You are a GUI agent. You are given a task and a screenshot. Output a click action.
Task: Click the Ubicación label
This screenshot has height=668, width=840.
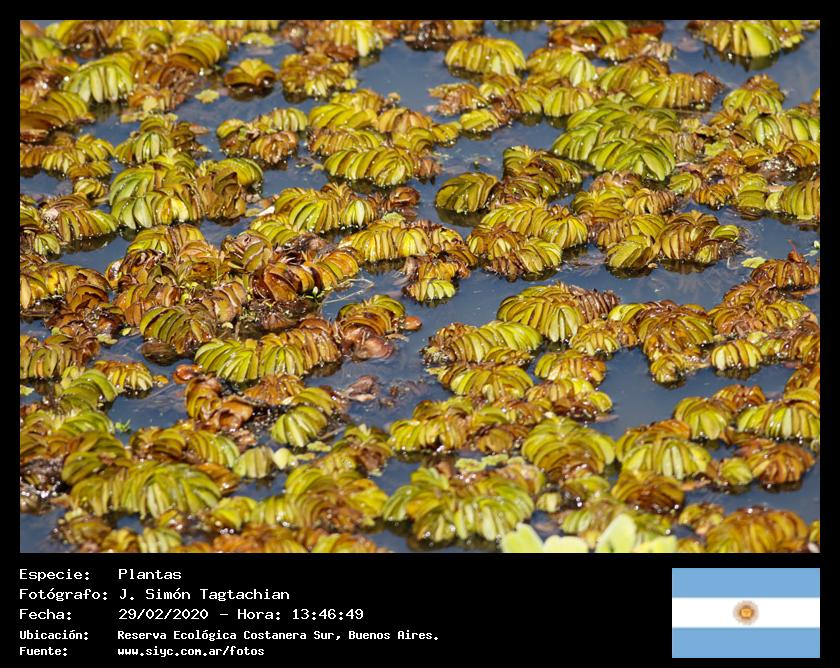click(x=54, y=635)
